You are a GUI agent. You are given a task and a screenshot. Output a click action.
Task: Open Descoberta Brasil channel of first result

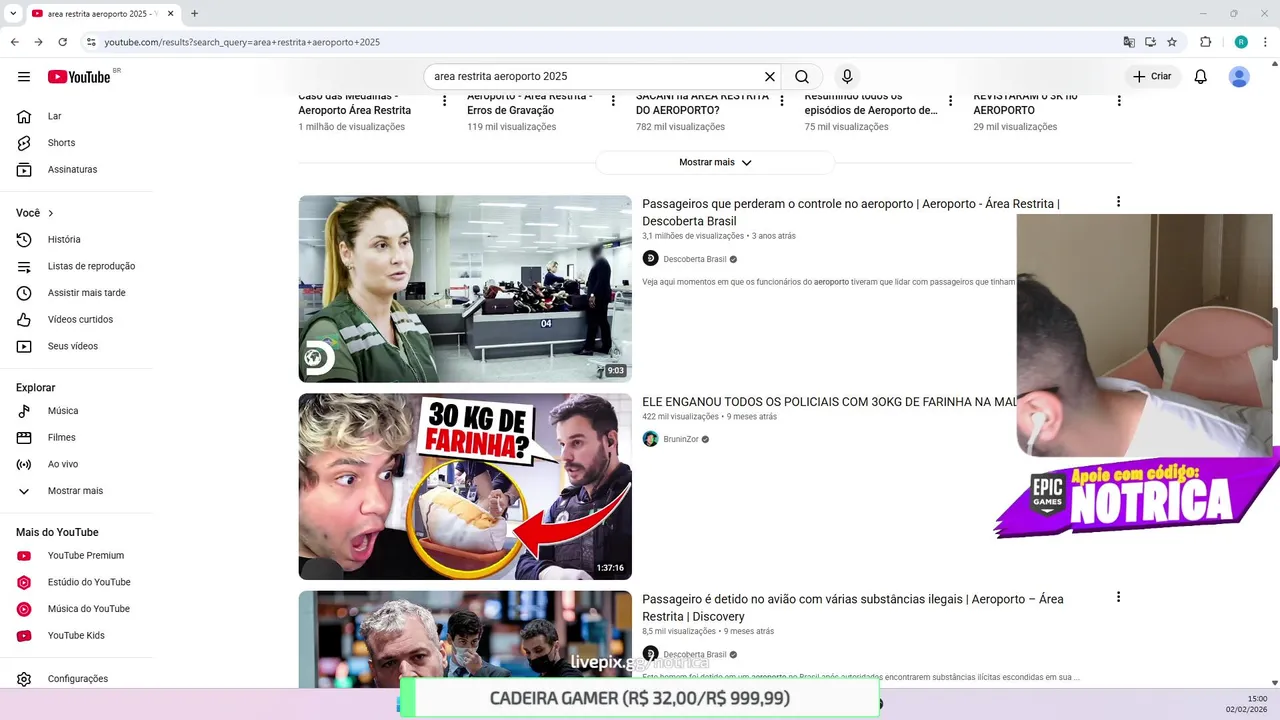coord(695,259)
